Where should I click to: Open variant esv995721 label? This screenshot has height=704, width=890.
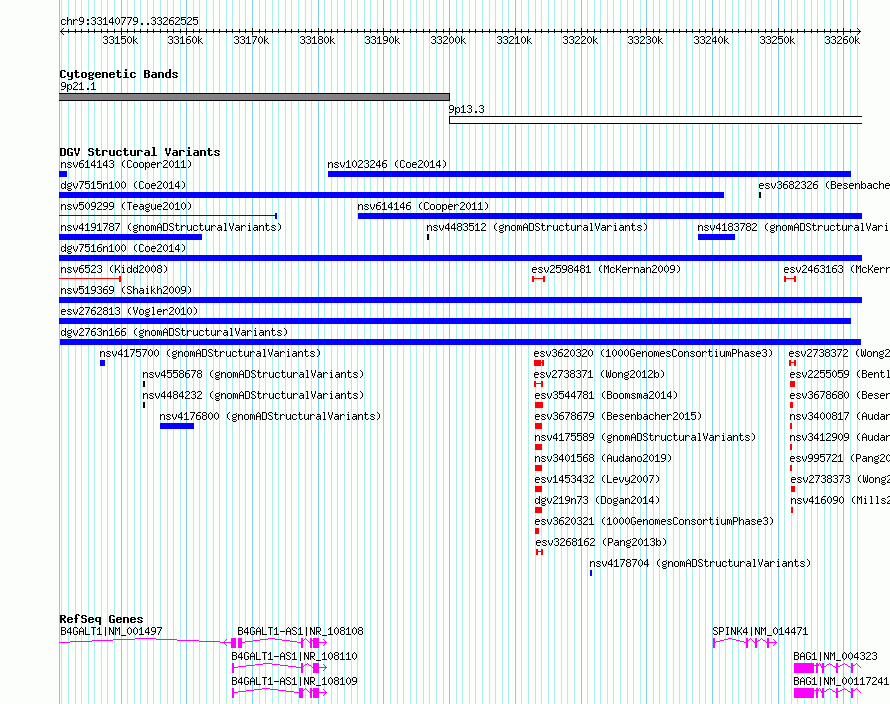pyautogui.click(x=839, y=458)
